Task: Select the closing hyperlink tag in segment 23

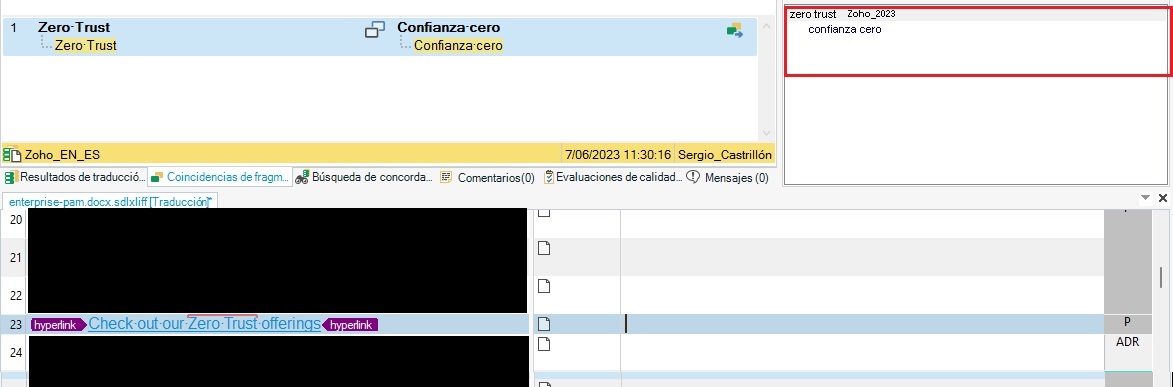Action: coord(350,325)
